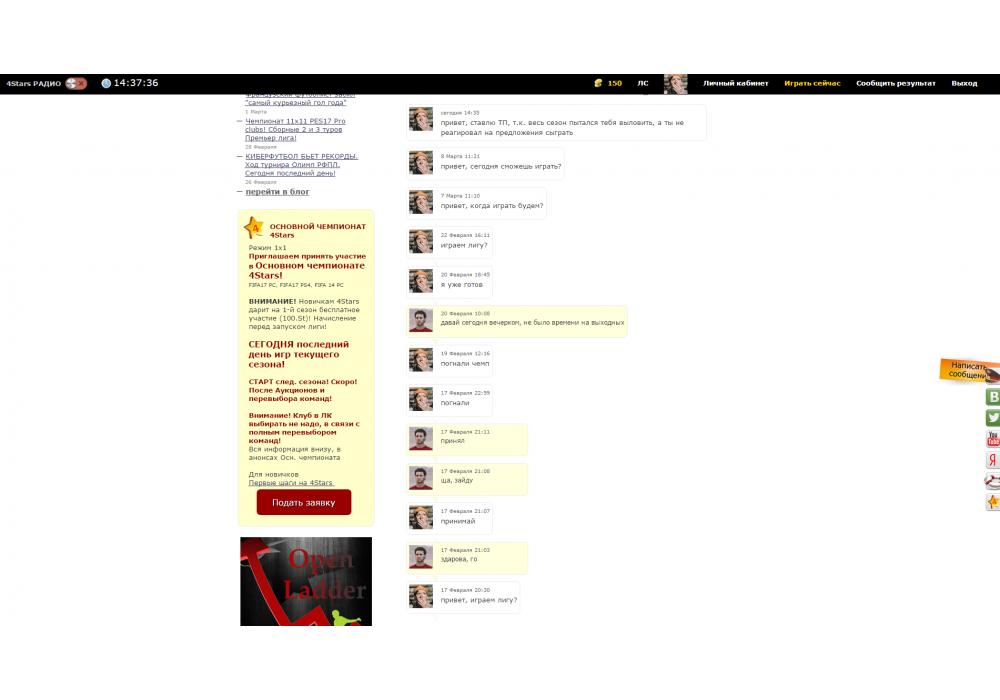1000x700 pixels.
Task: Click avatar beside 'погнали чемп' message
Action: click(421, 360)
